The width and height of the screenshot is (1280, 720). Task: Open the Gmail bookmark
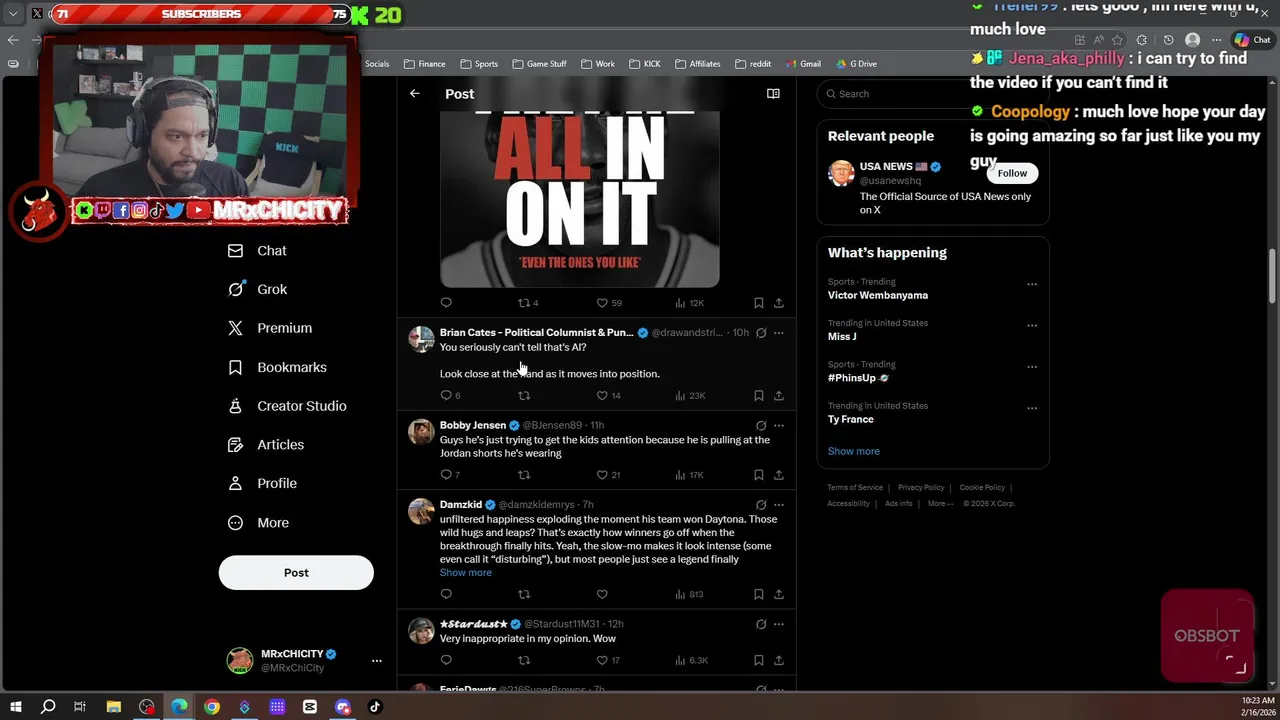(x=803, y=64)
